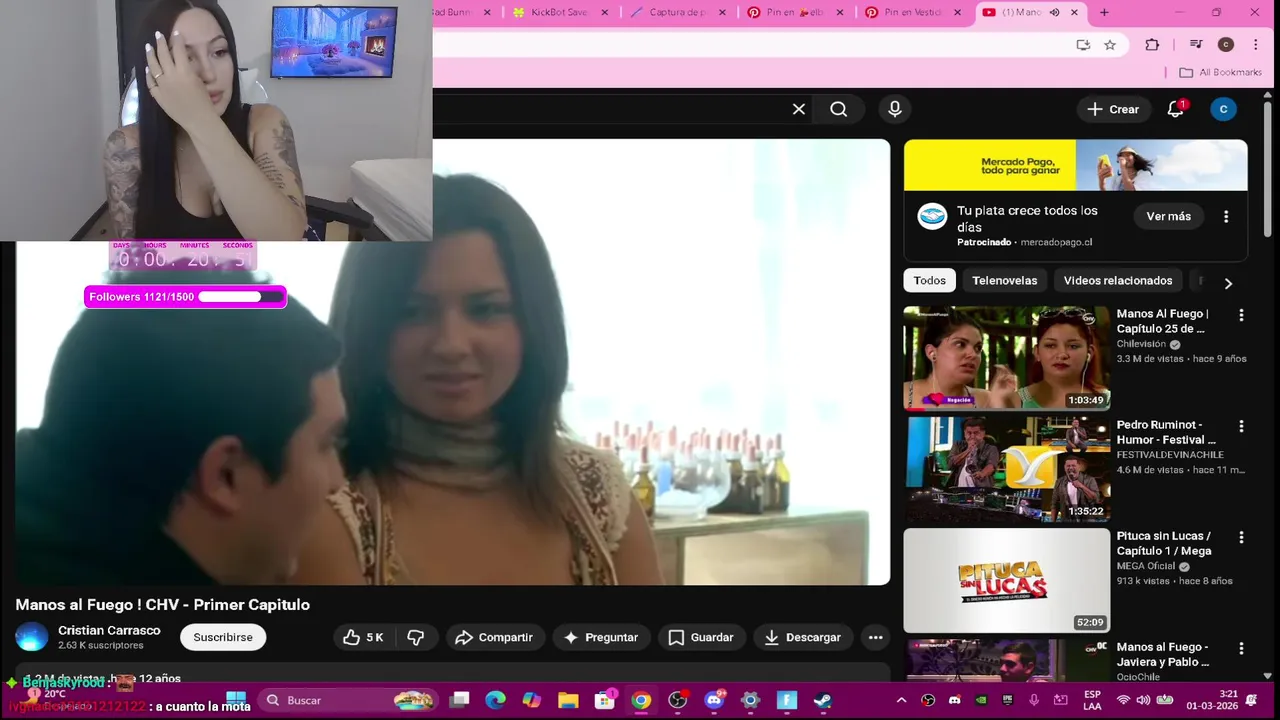Open Steam from the taskbar

pos(823,700)
